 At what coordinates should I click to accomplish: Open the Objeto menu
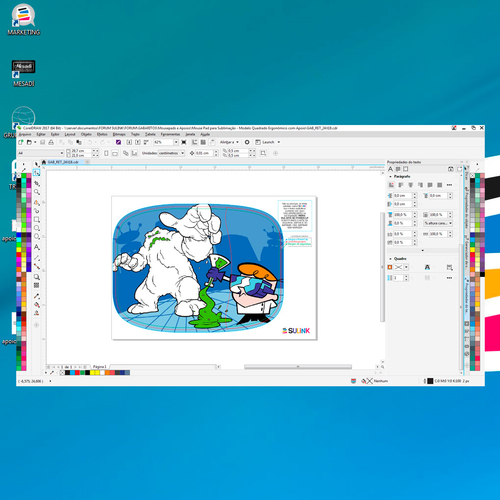coord(86,134)
